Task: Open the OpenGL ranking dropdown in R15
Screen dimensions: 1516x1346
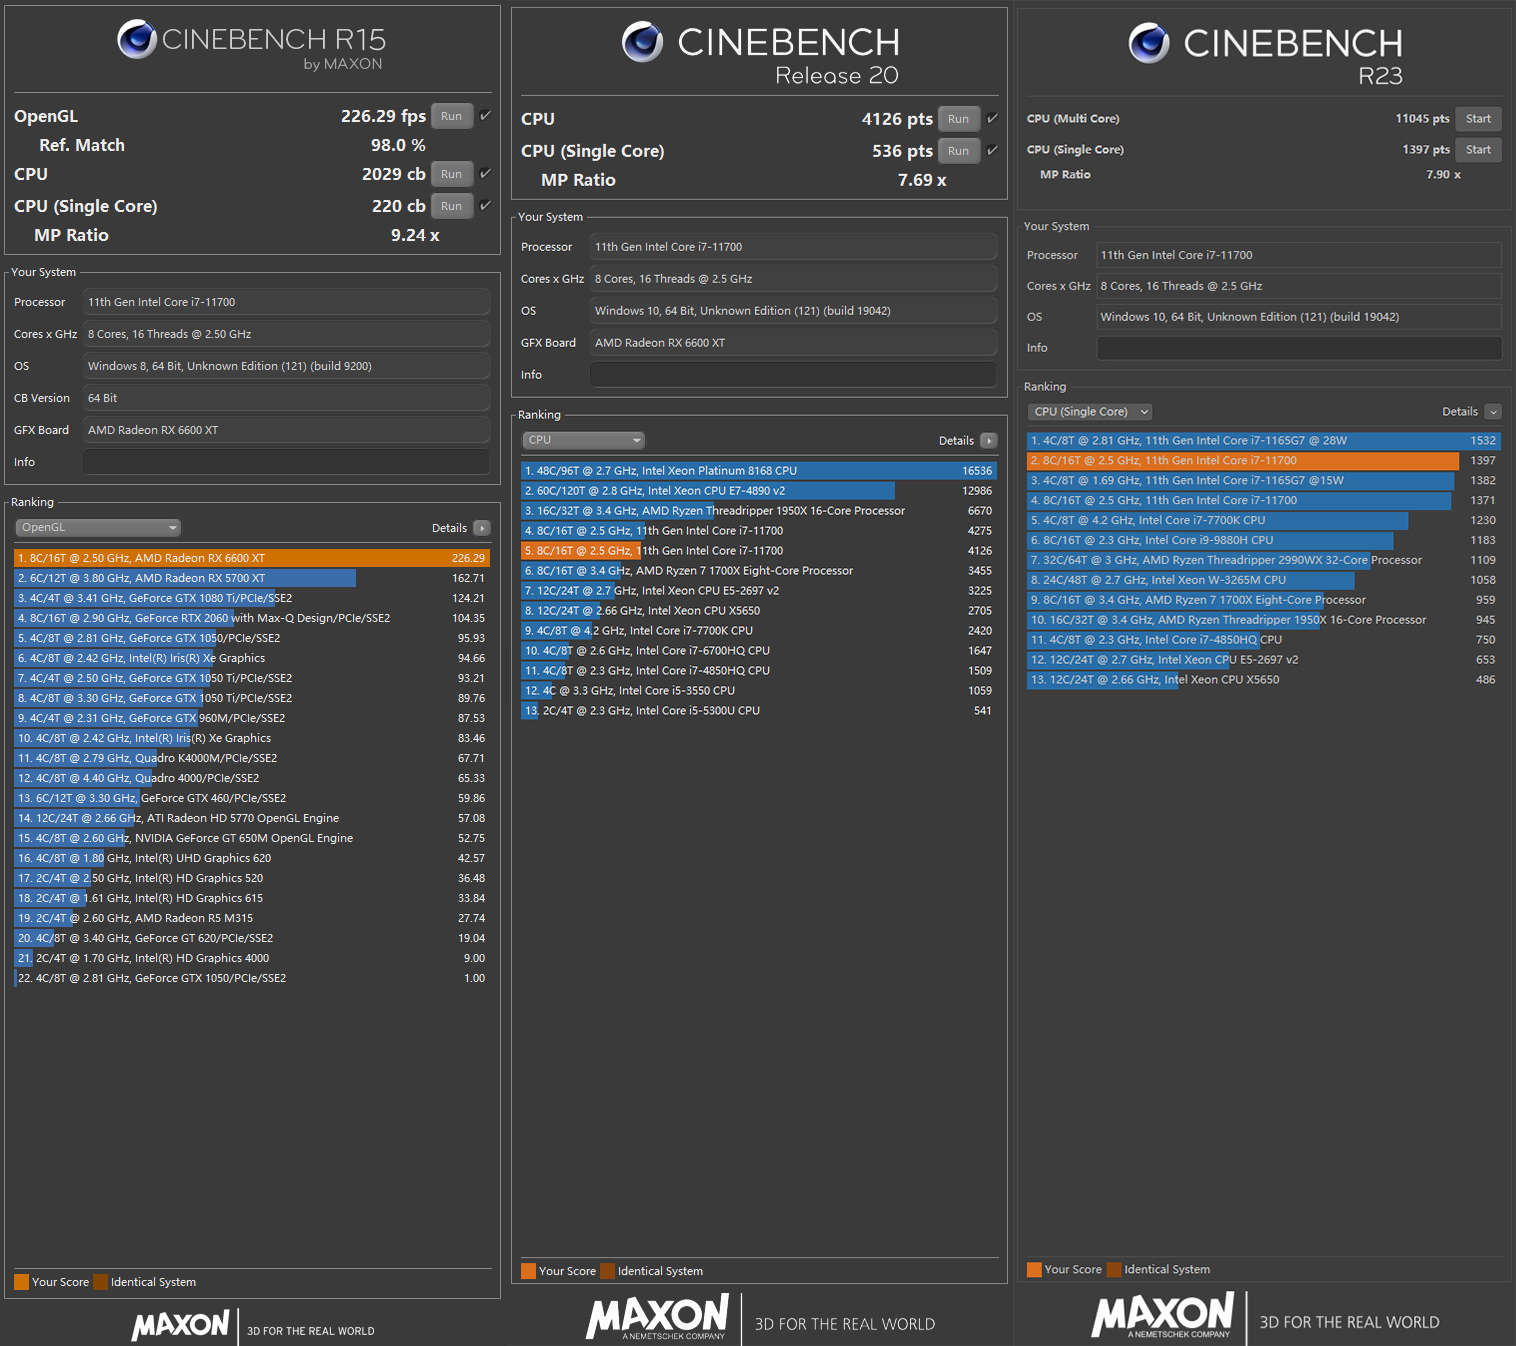Action: click(98, 528)
